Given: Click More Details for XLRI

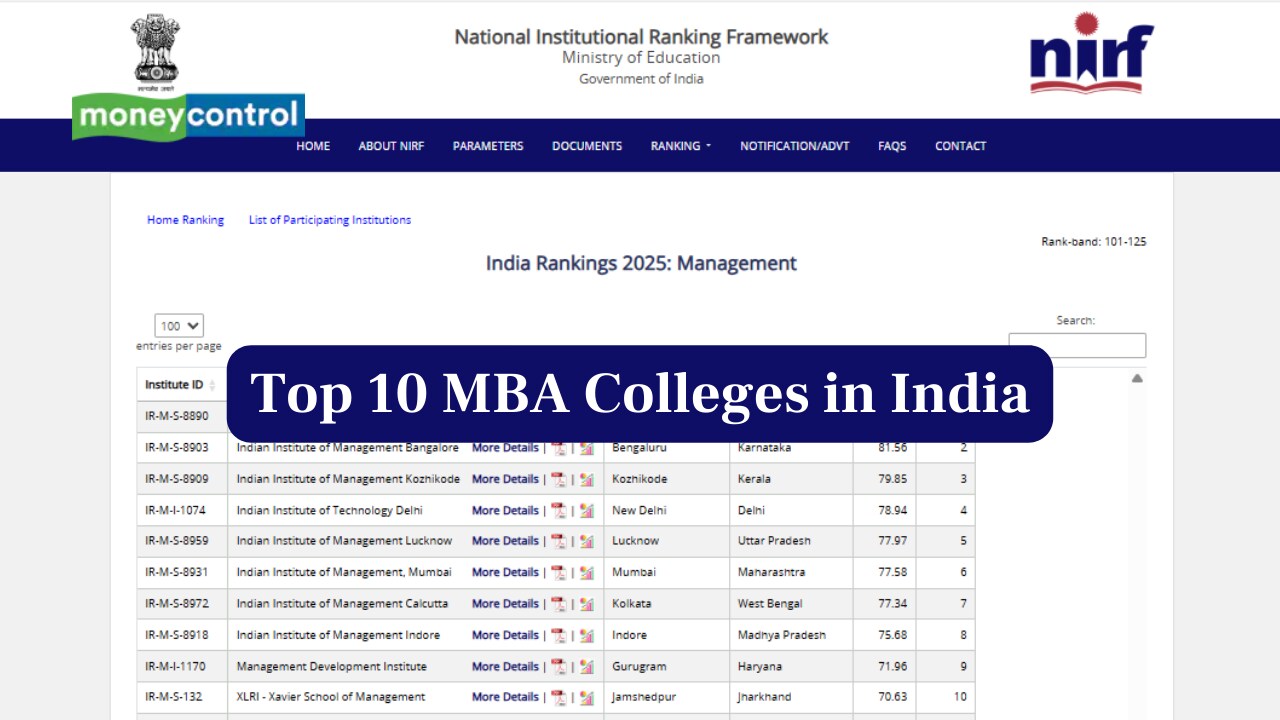Looking at the screenshot, I should pos(505,697).
